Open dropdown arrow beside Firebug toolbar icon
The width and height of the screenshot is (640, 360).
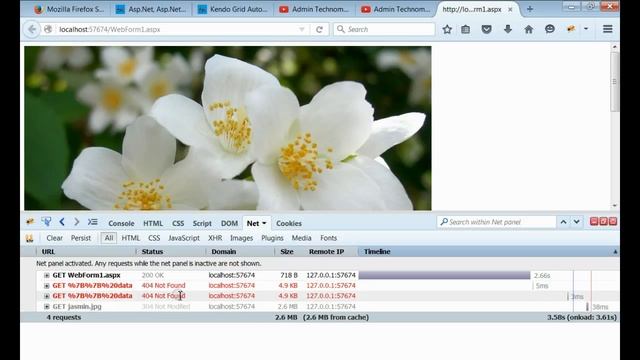point(586,29)
